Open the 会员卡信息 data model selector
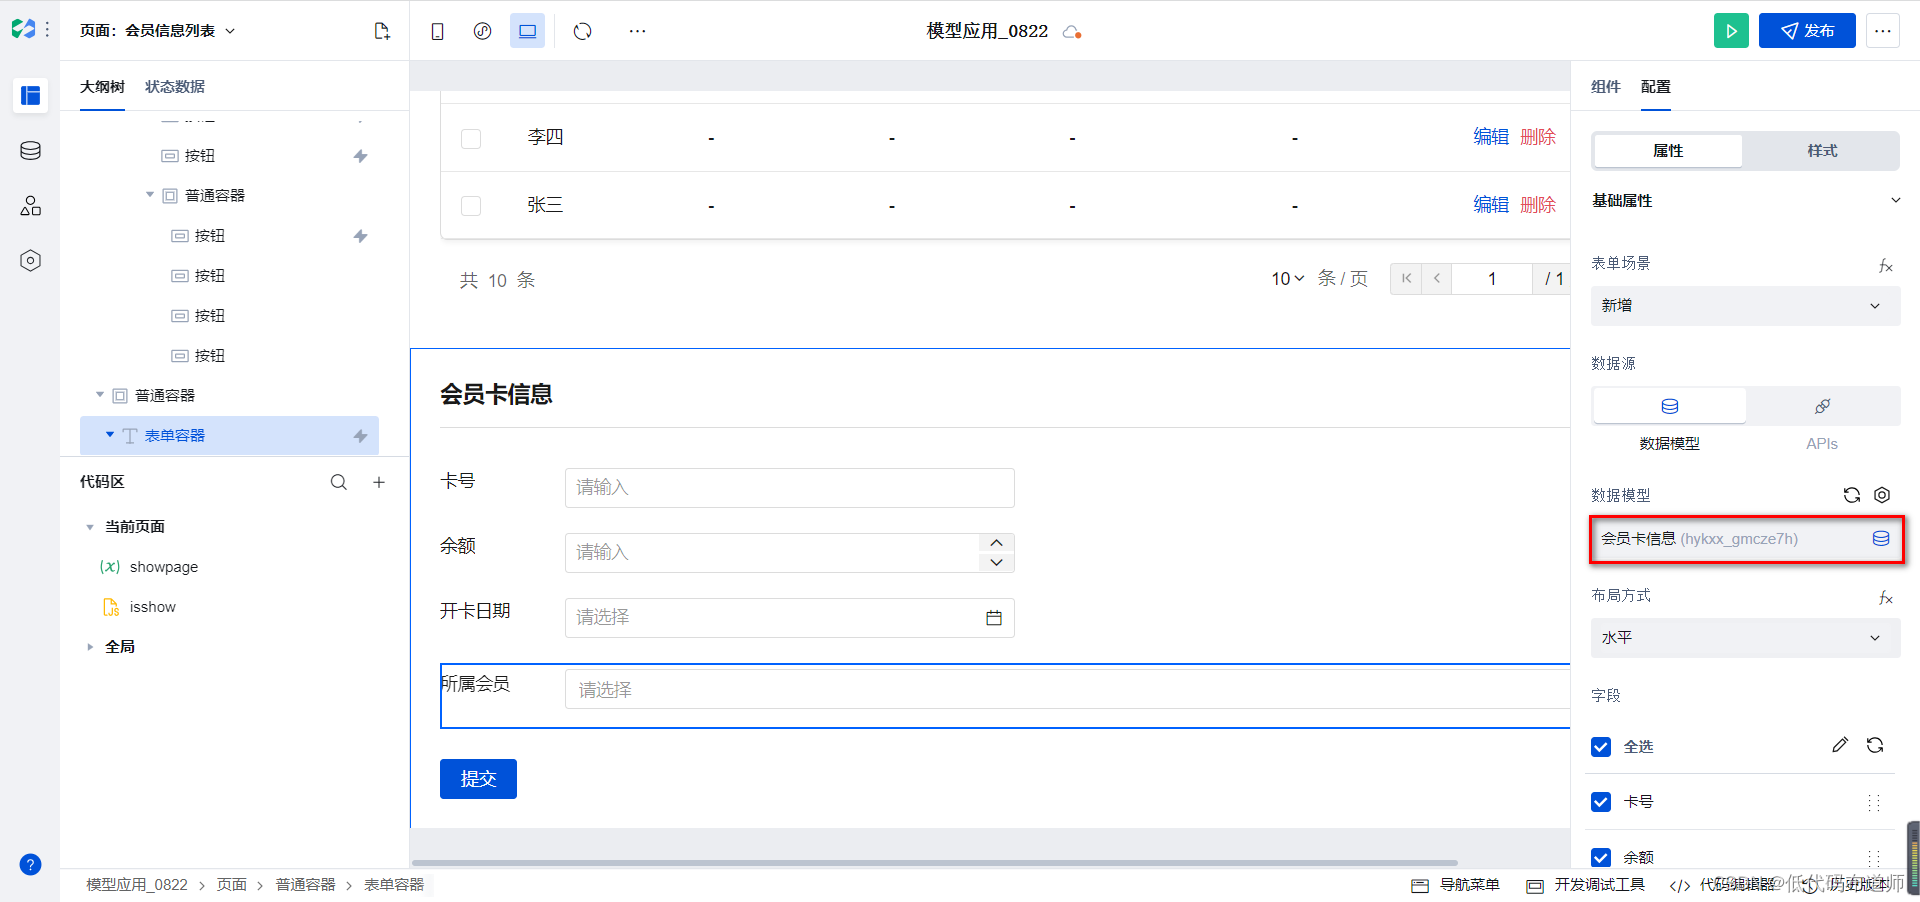Screen dimensions: 1920x902 [1746, 539]
